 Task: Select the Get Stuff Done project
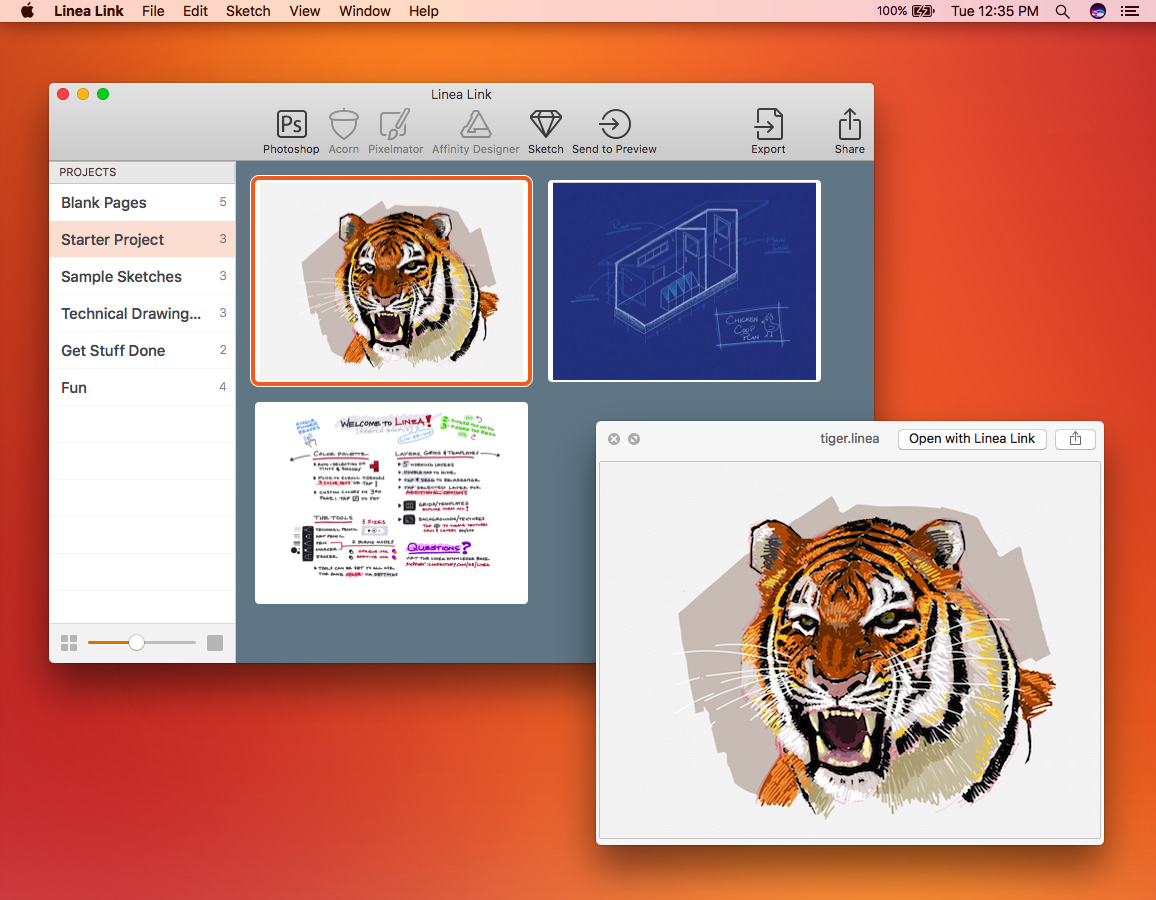113,351
